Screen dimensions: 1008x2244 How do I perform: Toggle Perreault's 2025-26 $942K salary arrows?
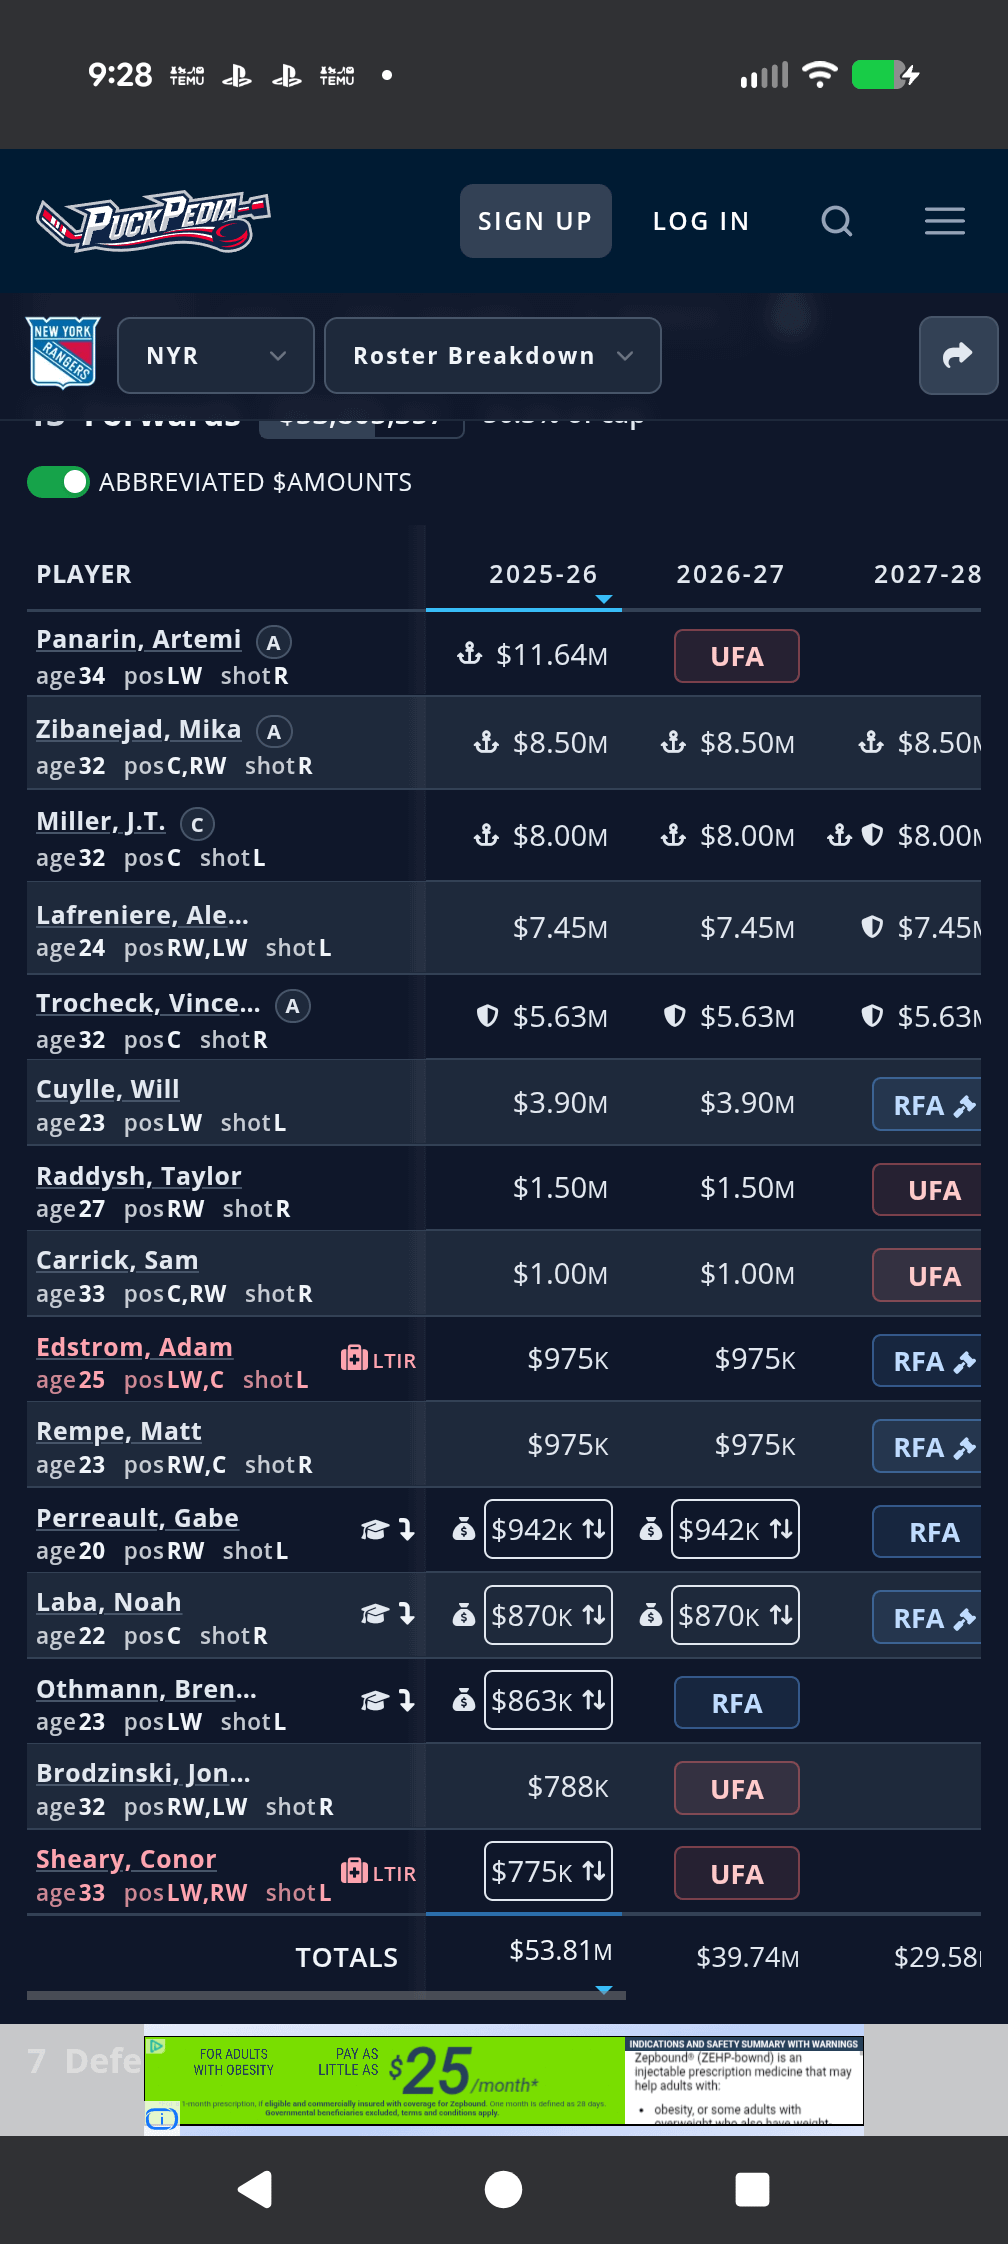point(594,1529)
